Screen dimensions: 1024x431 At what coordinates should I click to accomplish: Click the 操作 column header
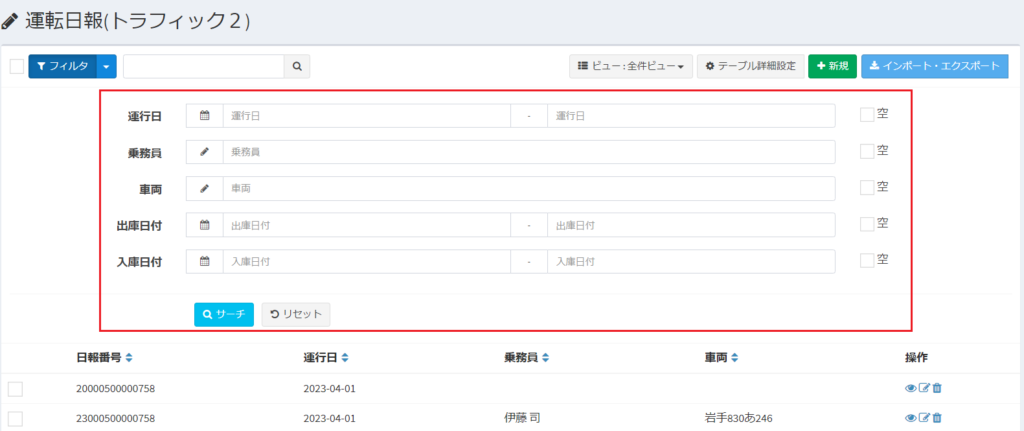(916, 358)
